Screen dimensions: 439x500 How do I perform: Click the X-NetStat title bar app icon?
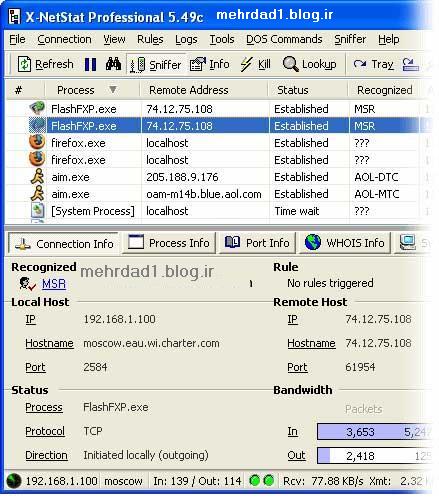[15, 16]
